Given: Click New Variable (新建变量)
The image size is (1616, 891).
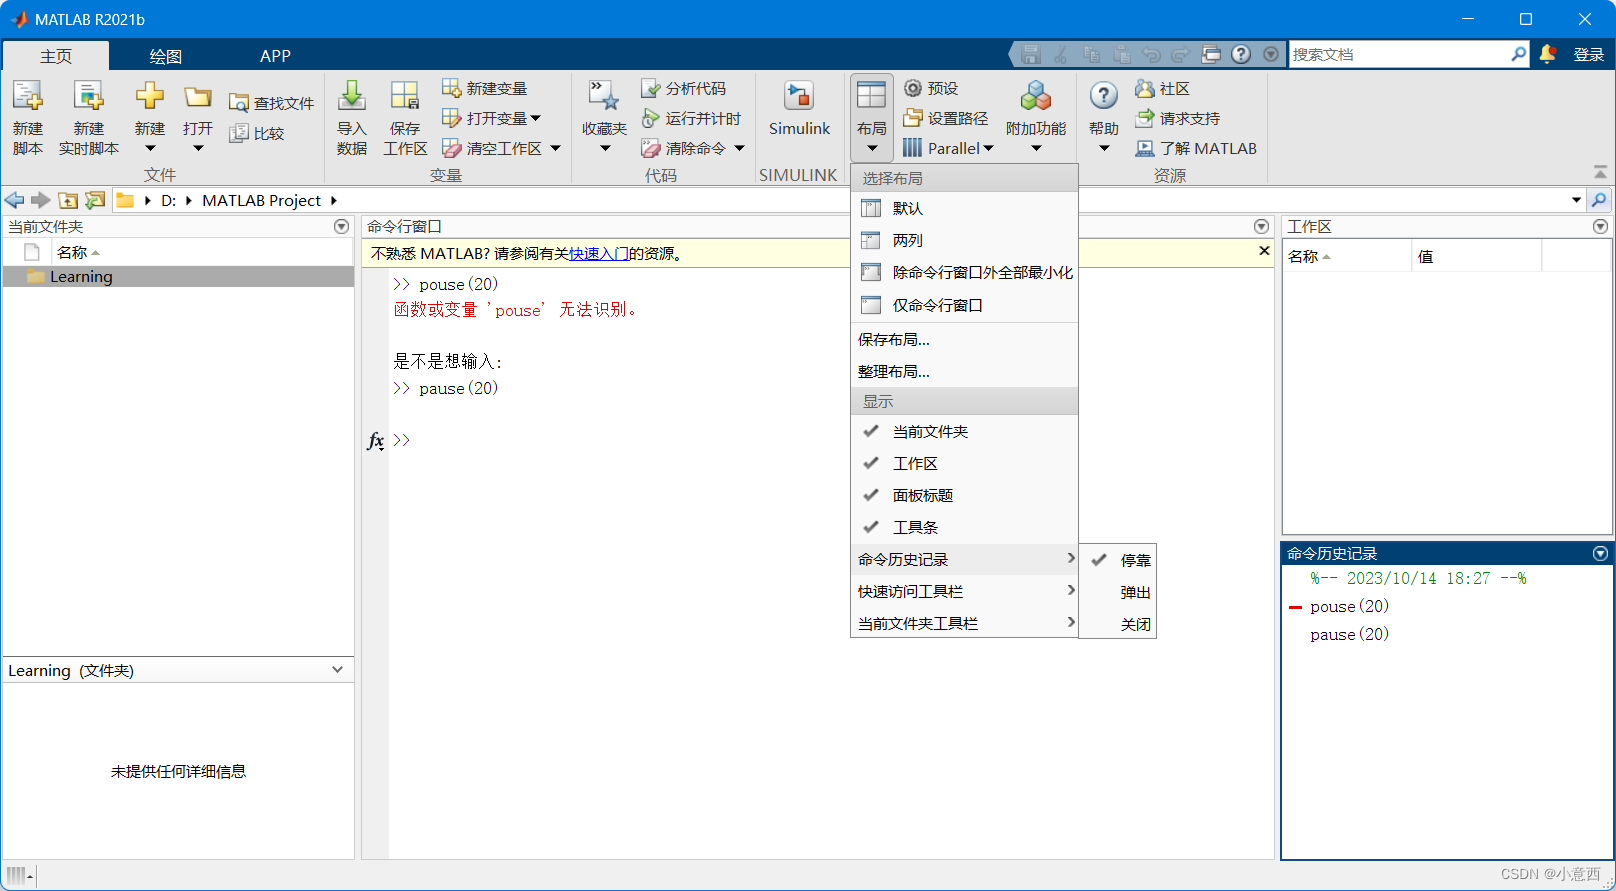Looking at the screenshot, I should pos(484,88).
